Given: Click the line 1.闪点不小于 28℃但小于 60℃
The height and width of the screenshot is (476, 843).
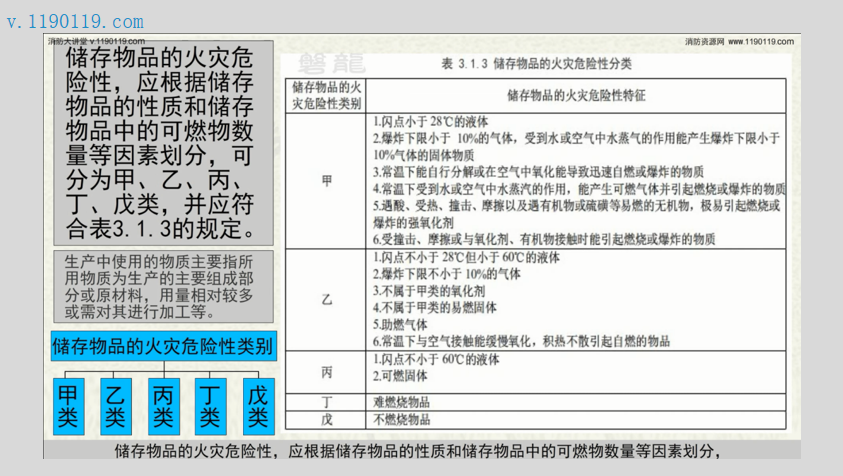Looking at the screenshot, I should tap(466, 258).
